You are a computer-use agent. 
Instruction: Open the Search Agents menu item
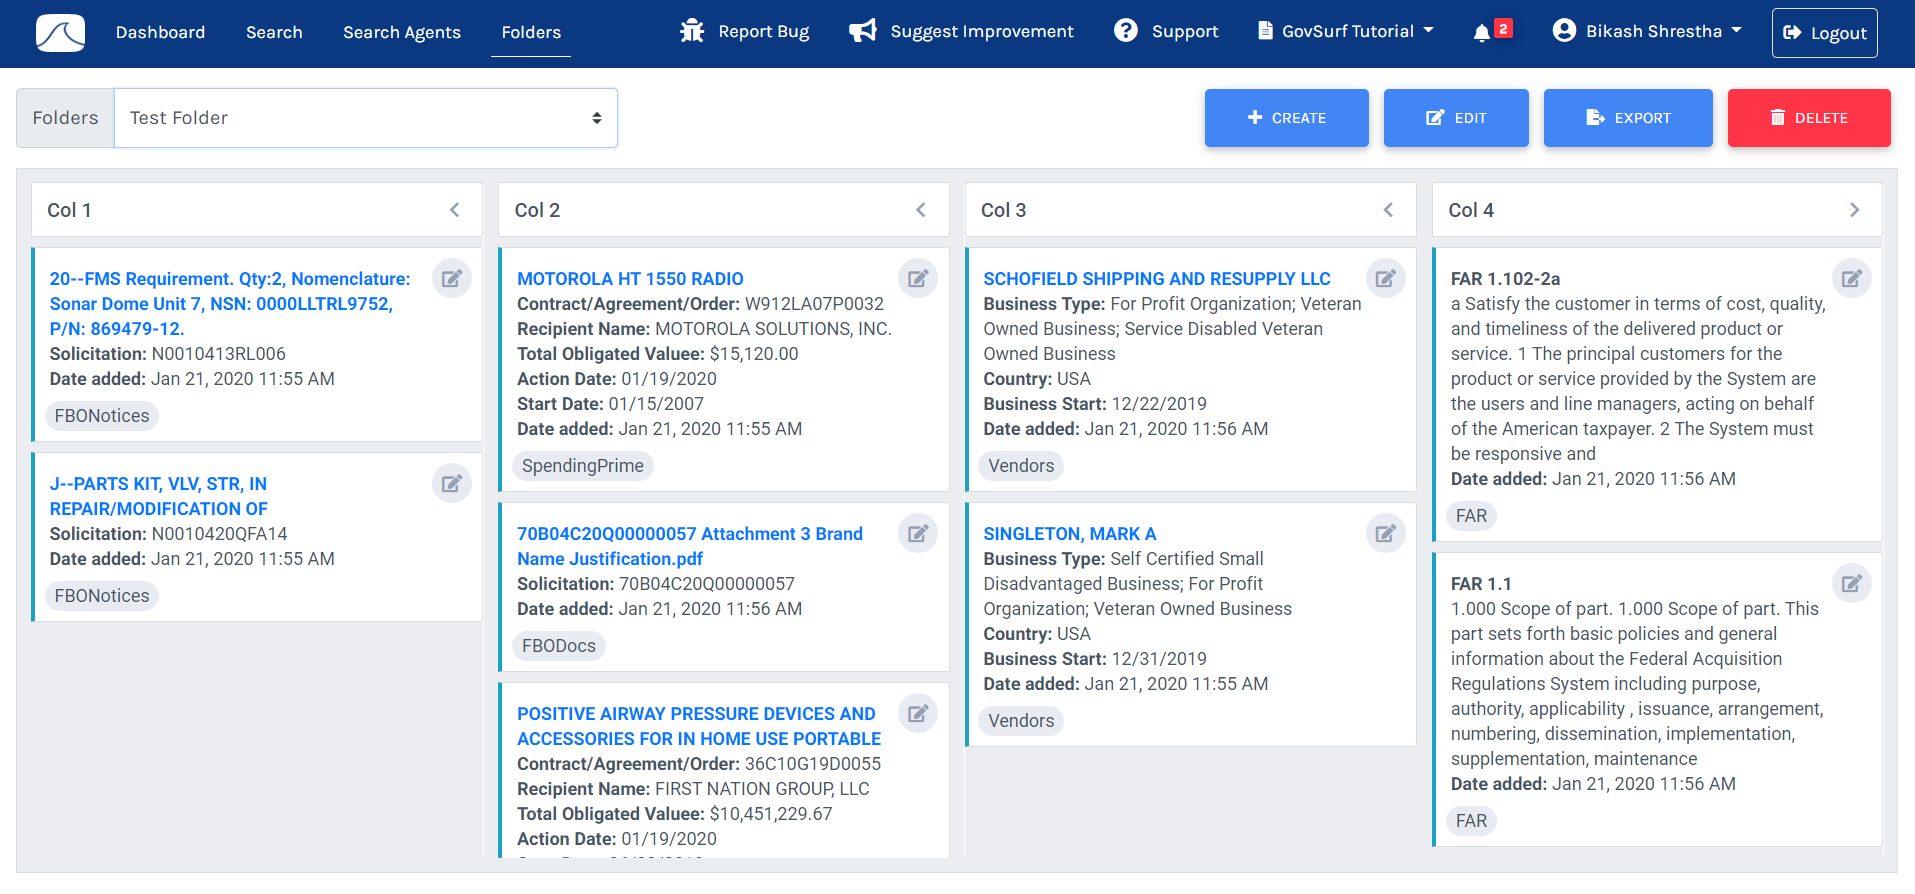click(x=402, y=32)
